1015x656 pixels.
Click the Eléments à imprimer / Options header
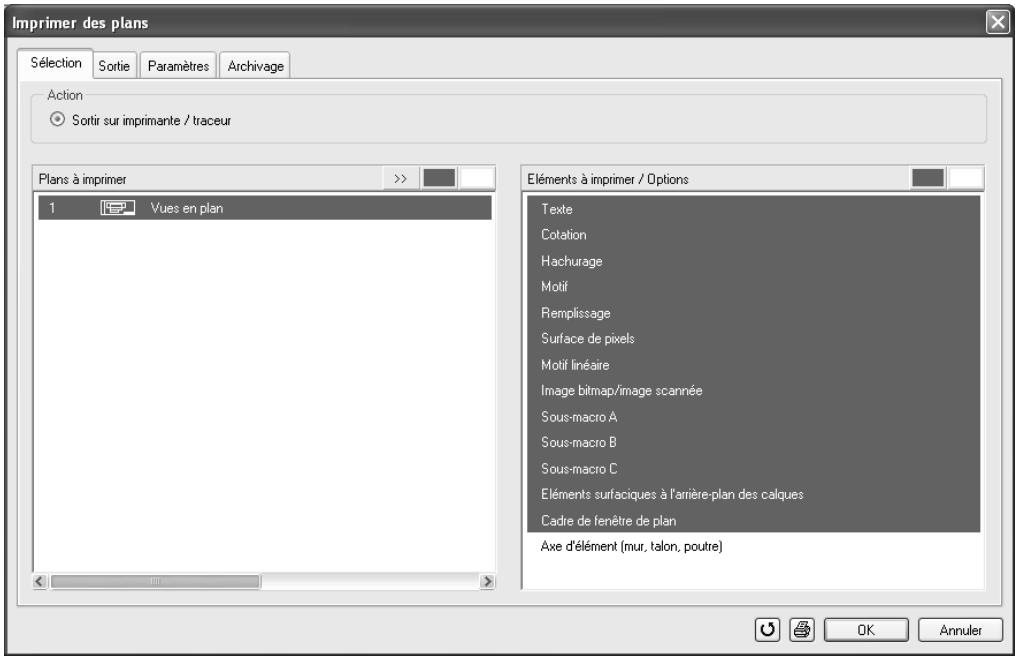click(x=715, y=179)
